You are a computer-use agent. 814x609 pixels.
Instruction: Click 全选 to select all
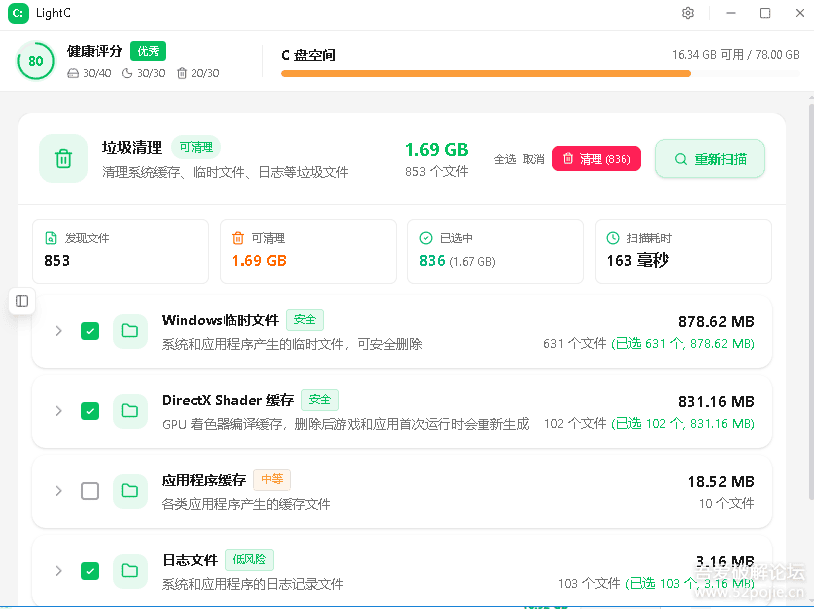505,159
